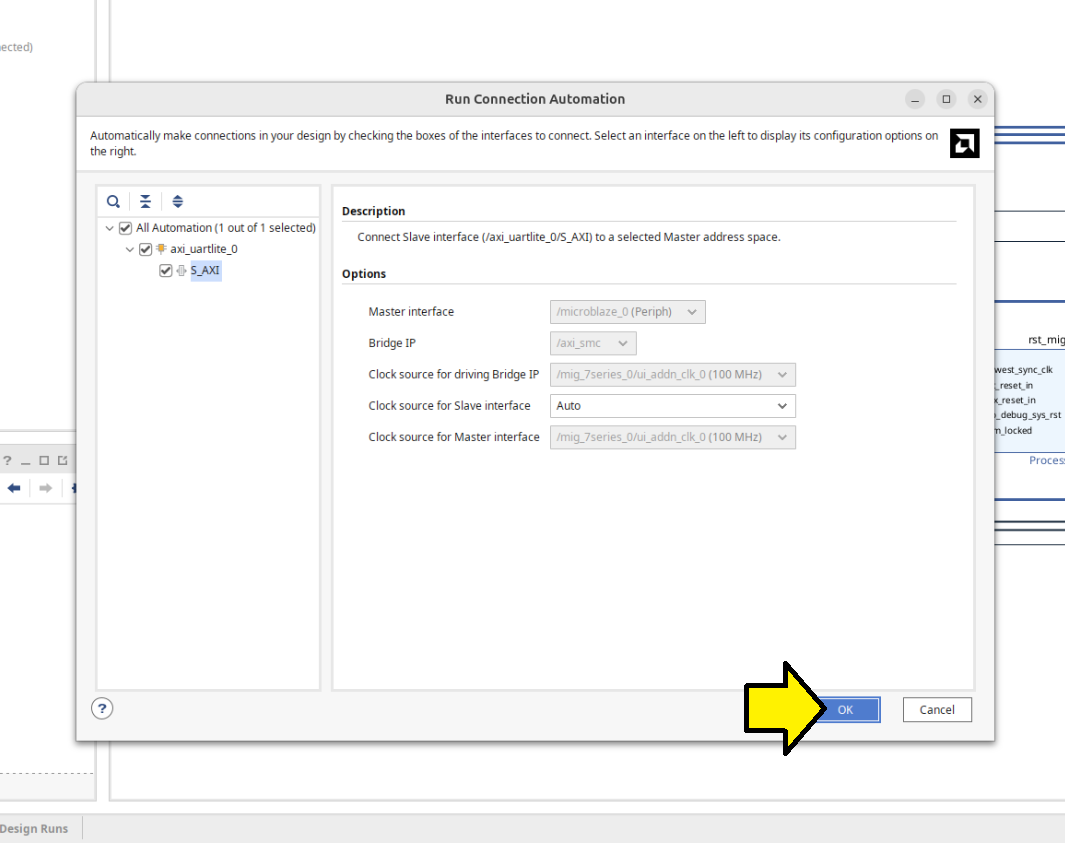Screen dimensions: 1065x858
Task: Toggle the S_AXI interface checkbox
Action: pos(166,270)
